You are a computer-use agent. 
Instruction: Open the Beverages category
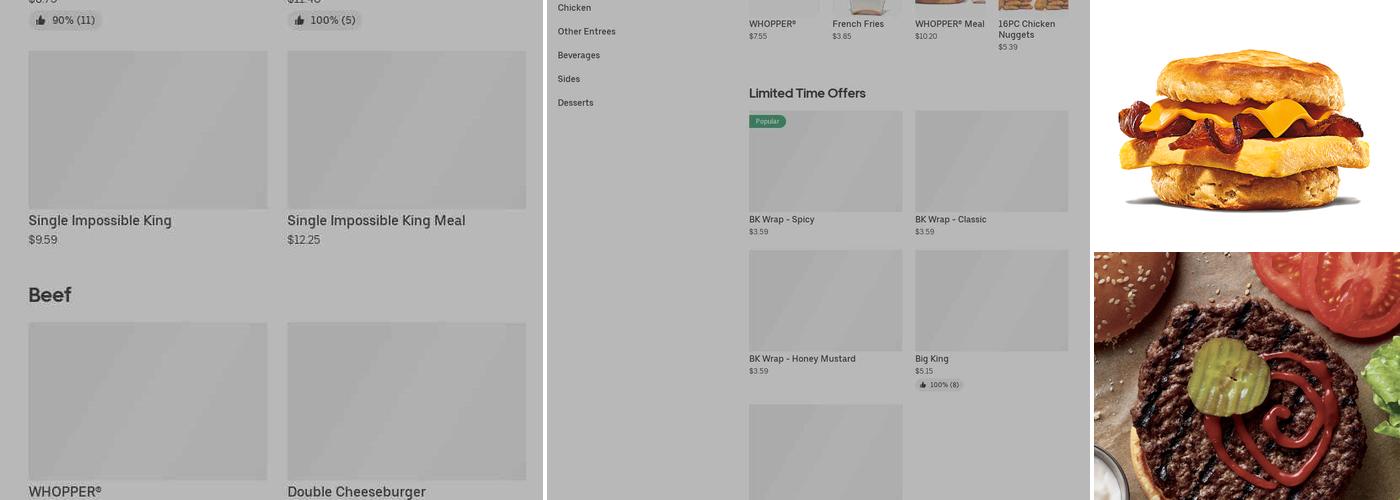click(579, 56)
